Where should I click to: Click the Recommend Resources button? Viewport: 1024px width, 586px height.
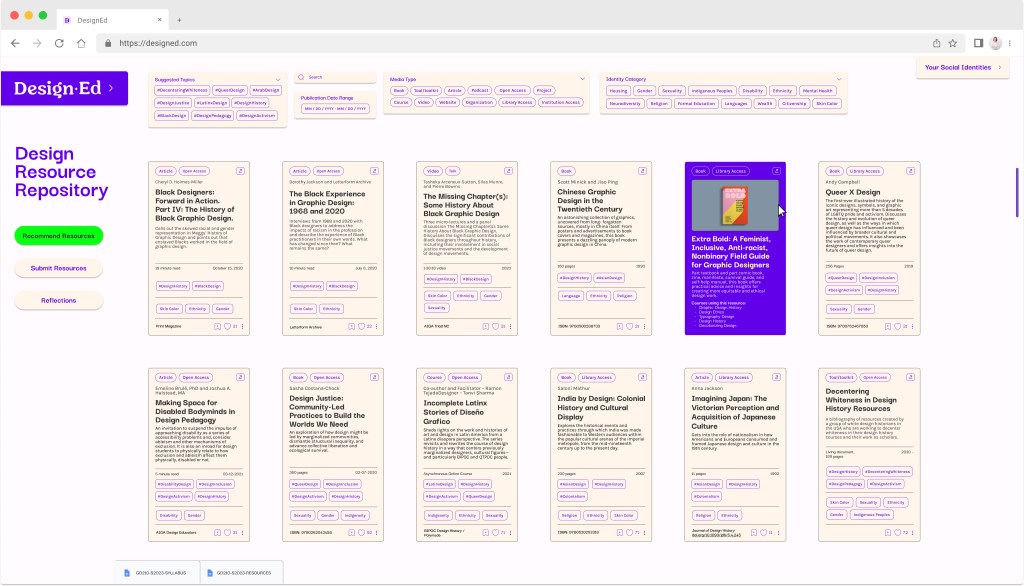(x=58, y=236)
